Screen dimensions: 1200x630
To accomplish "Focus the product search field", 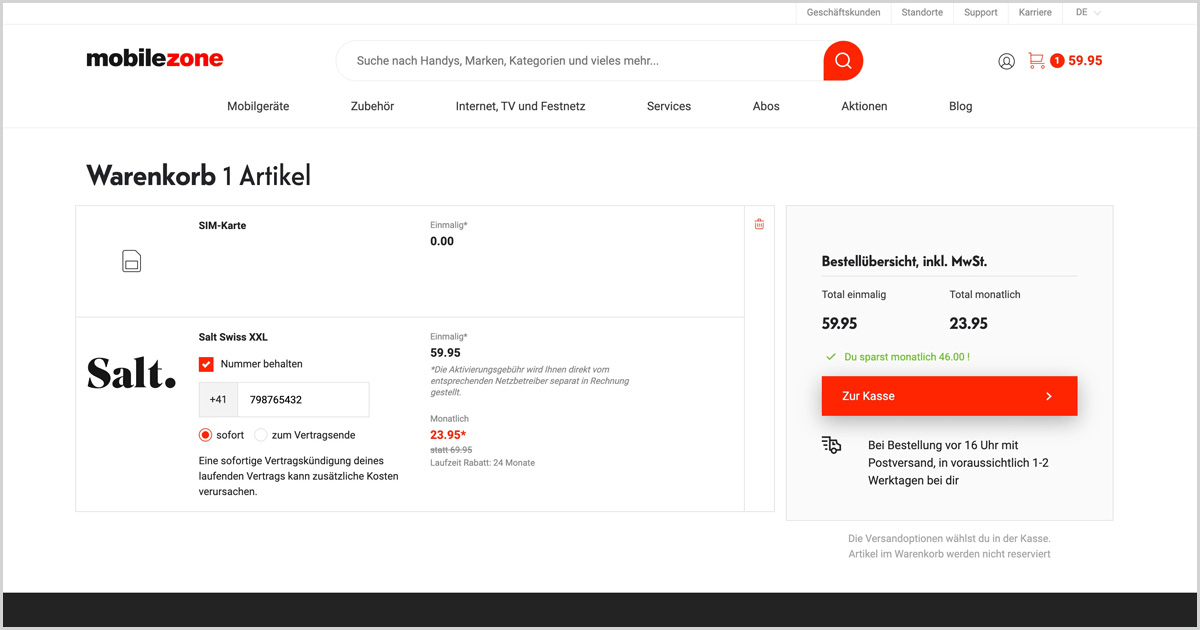I will click(580, 61).
